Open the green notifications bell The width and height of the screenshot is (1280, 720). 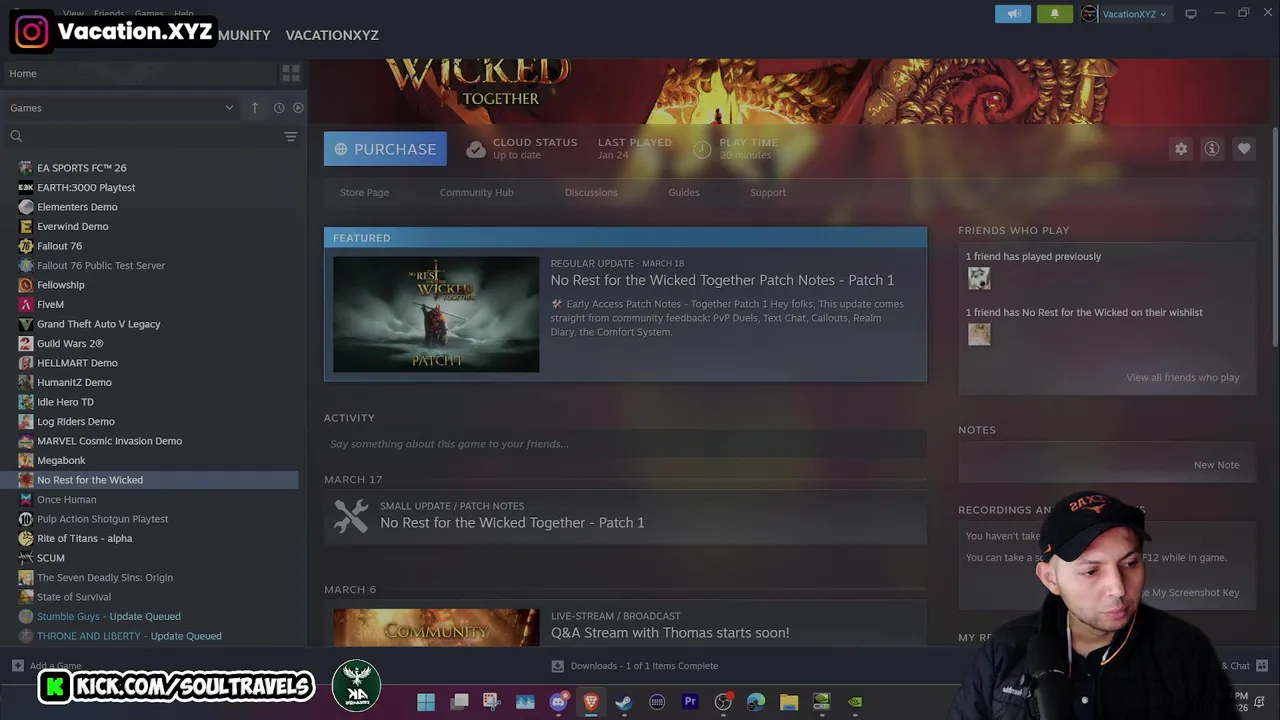(x=1054, y=14)
